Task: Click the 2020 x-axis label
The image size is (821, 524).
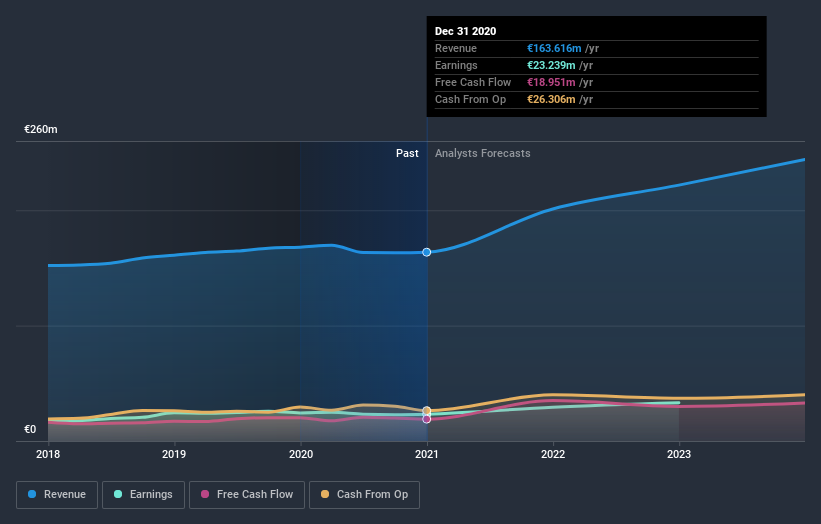Action: 301,454
